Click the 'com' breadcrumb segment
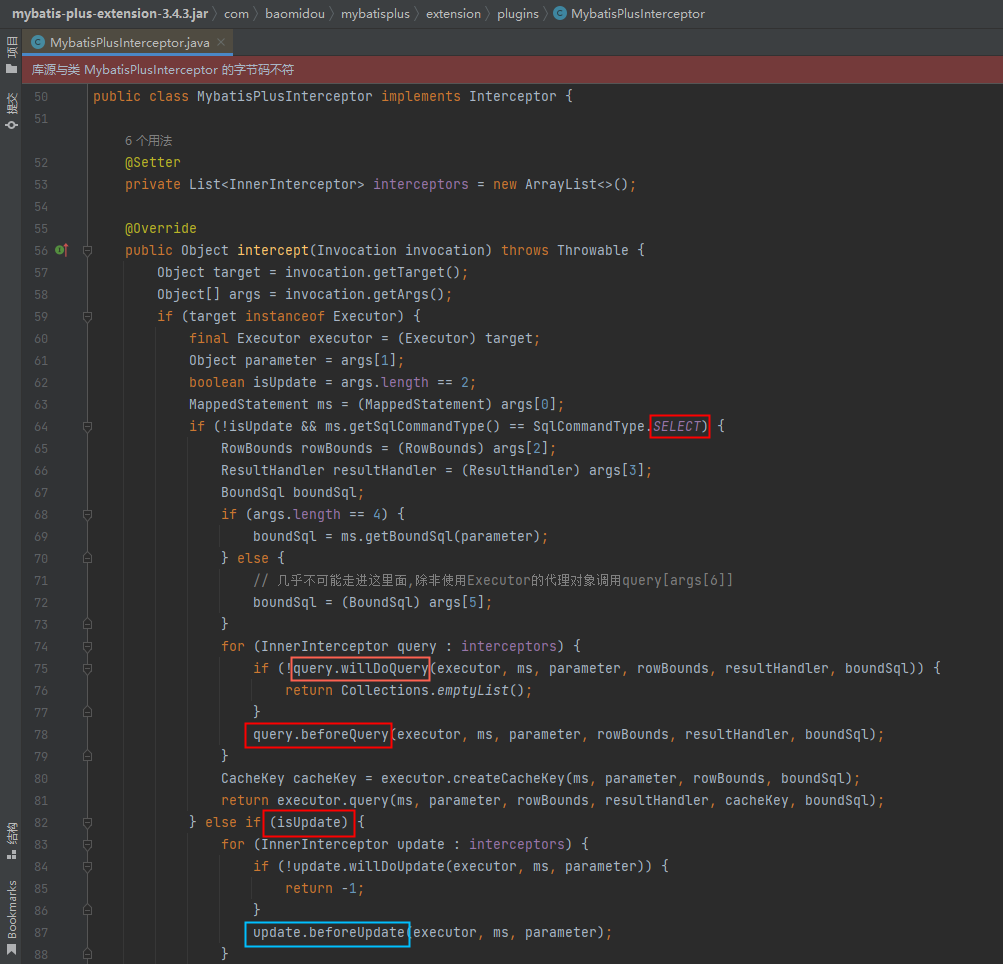The width and height of the screenshot is (1003, 964). tap(236, 13)
